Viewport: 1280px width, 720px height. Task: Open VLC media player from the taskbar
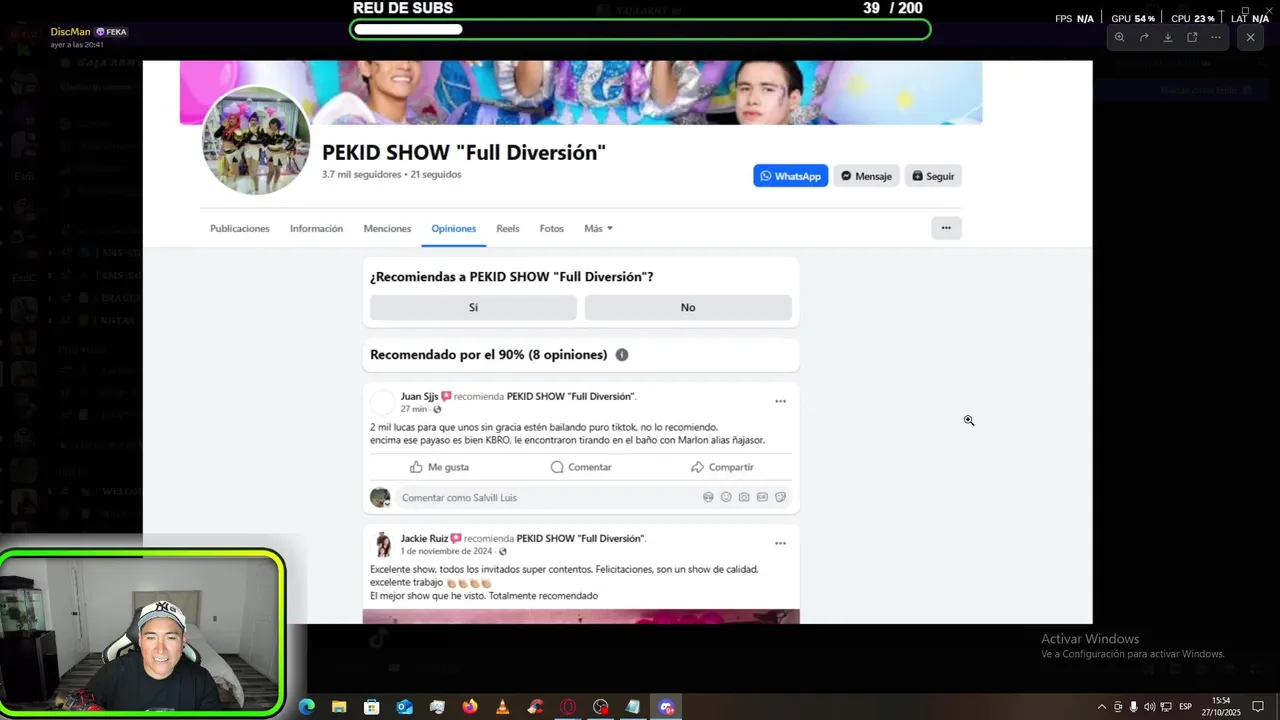502,707
